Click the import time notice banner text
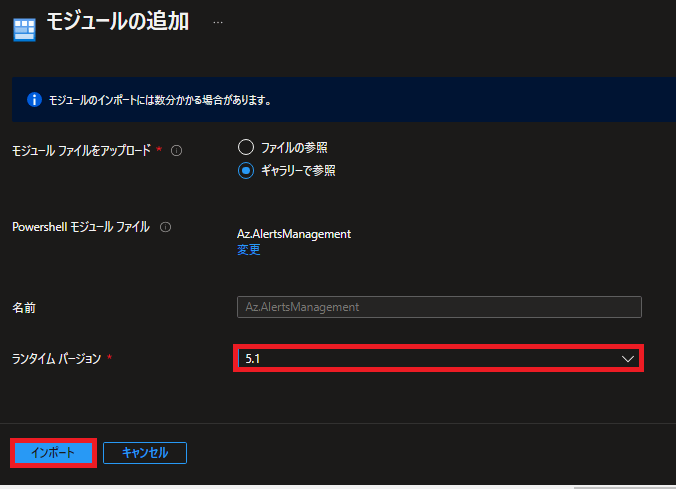The width and height of the screenshot is (676, 489). click(160, 100)
